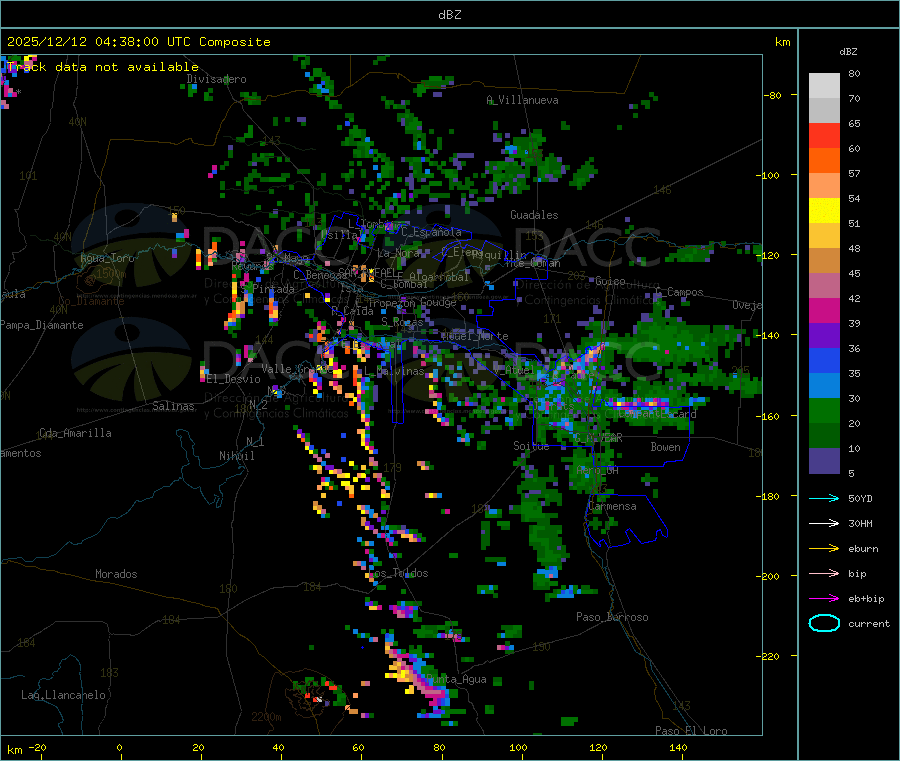Screen dimensions: 900x761
Task: Click the '140' tick on horizontal axis
Action: [x=678, y=747]
